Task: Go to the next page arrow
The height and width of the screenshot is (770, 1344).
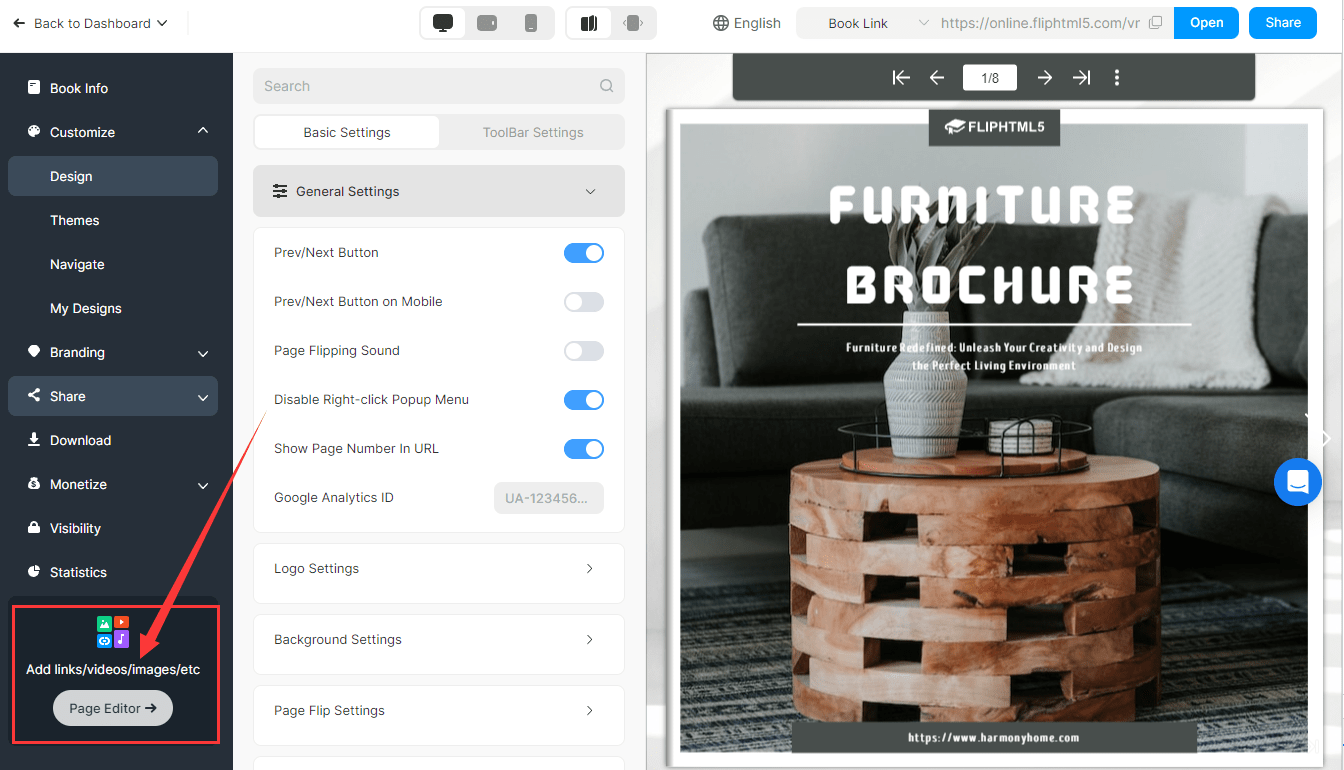Action: tap(1045, 77)
